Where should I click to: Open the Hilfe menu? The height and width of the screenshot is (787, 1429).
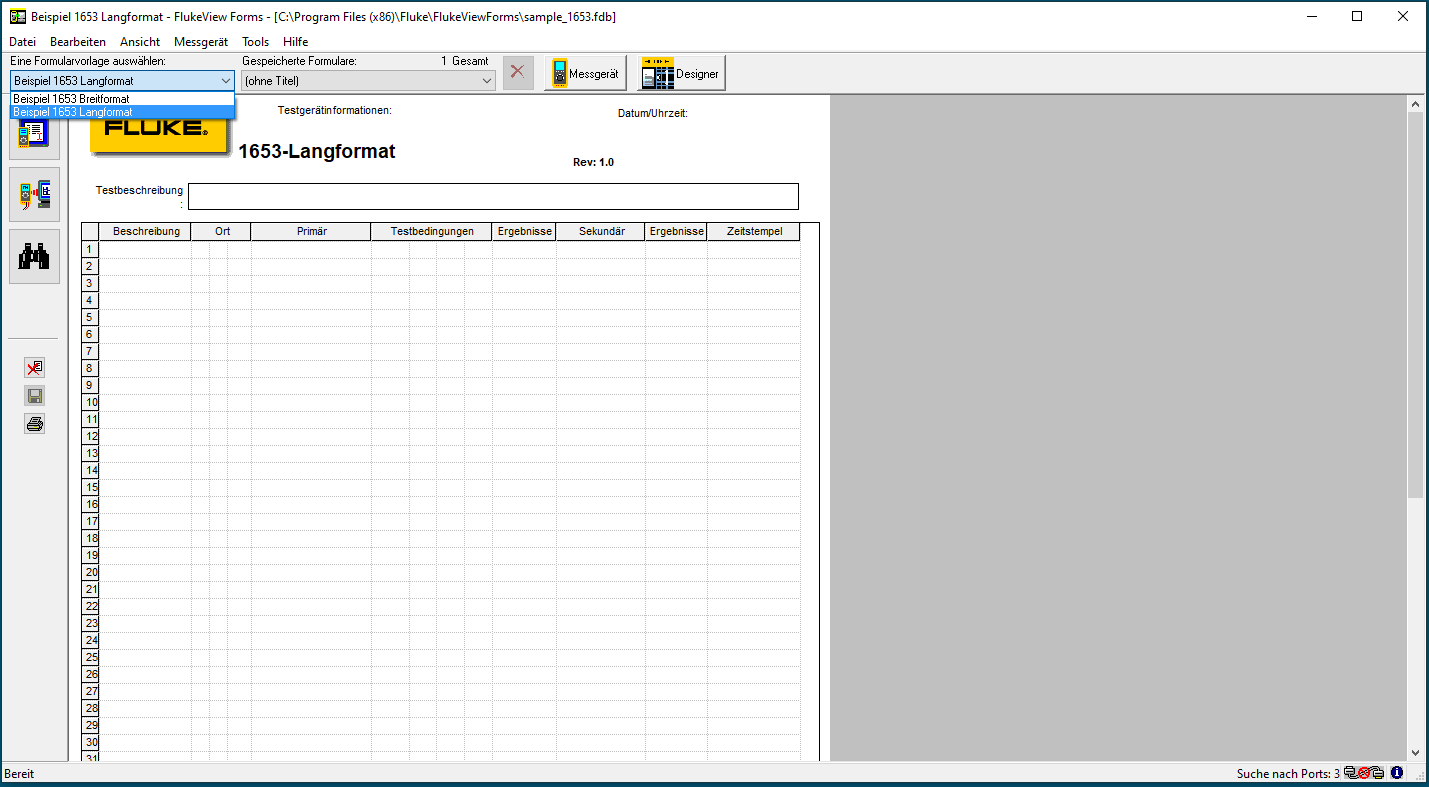point(296,42)
